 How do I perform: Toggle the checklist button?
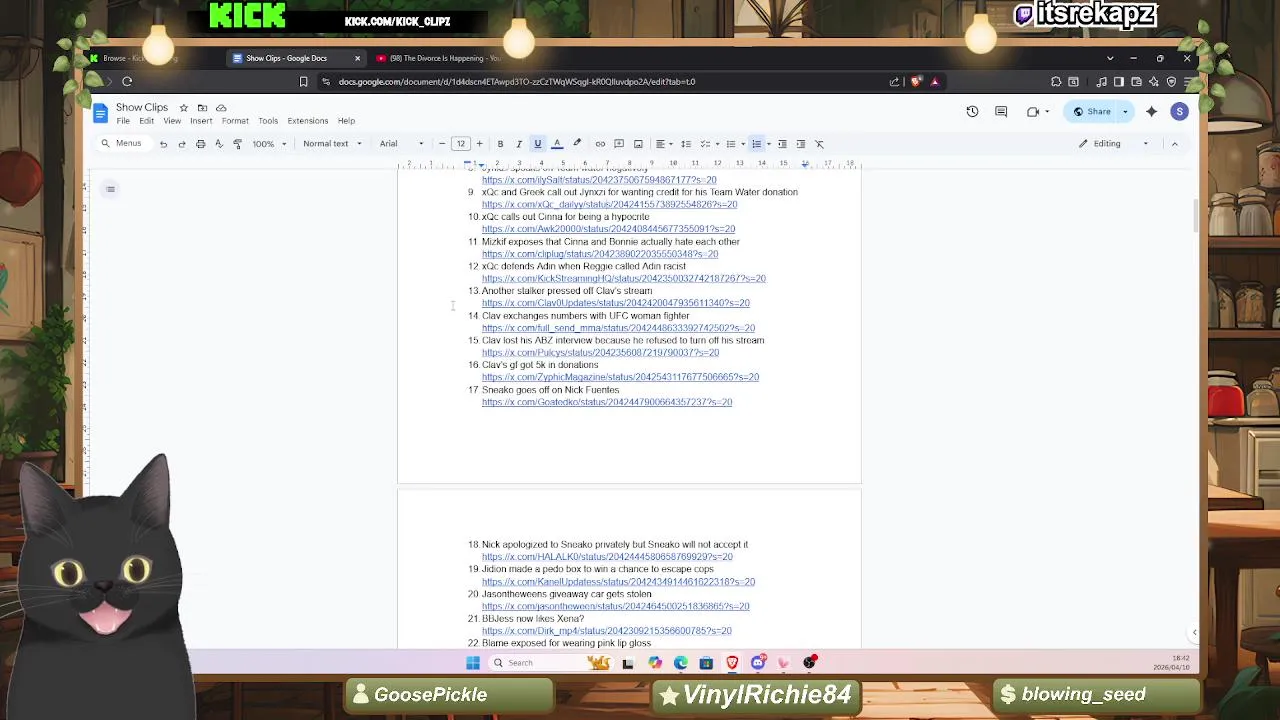coord(705,144)
